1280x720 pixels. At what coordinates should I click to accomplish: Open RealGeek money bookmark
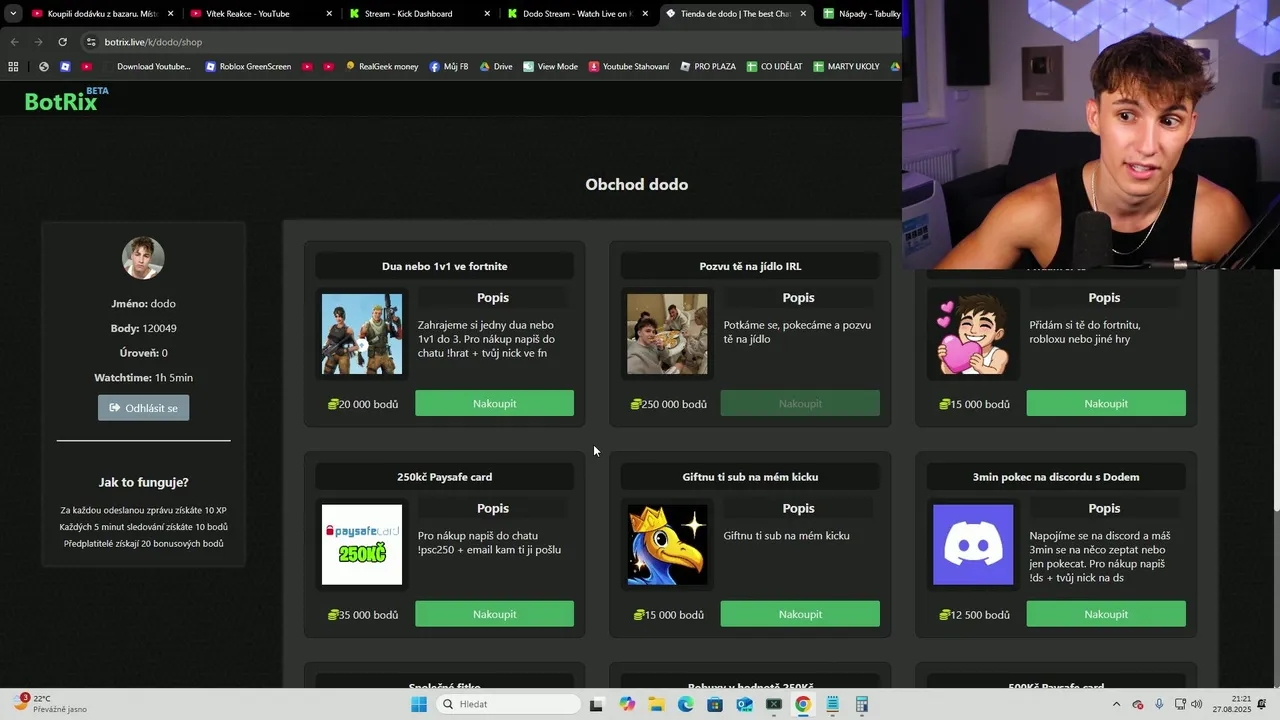[x=382, y=67]
